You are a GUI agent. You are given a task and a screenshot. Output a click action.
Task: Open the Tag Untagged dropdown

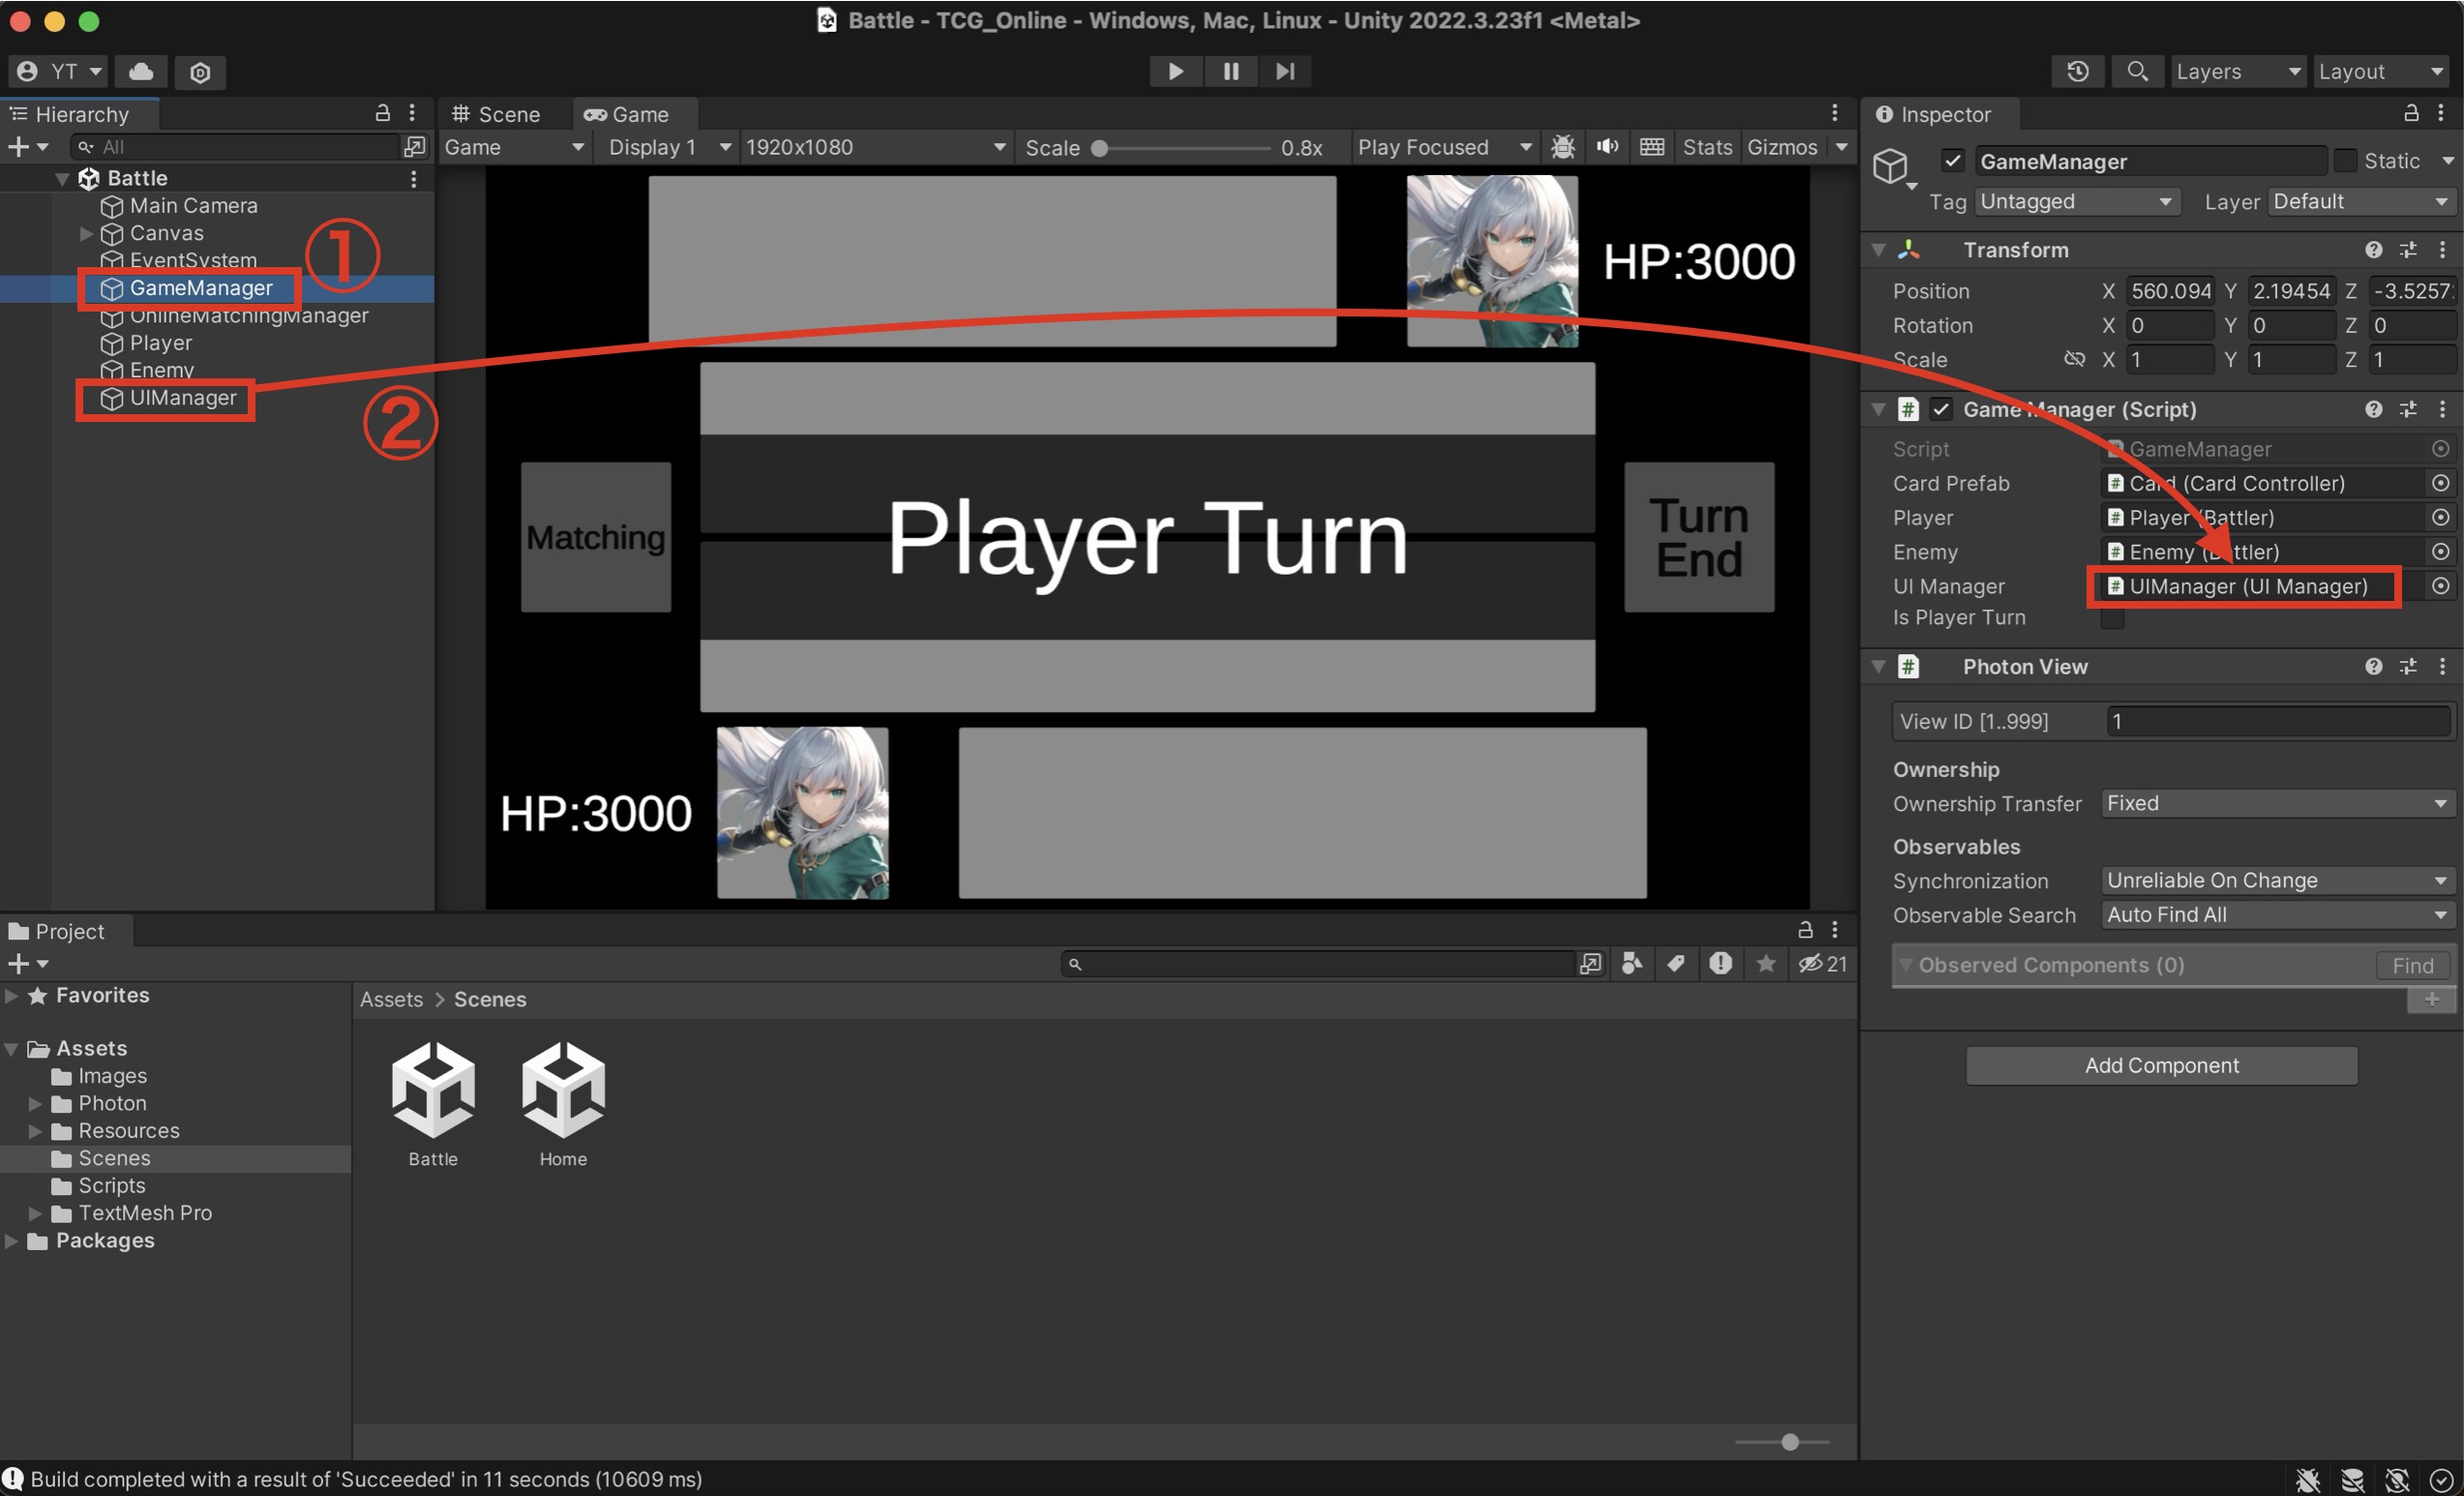tap(2075, 201)
